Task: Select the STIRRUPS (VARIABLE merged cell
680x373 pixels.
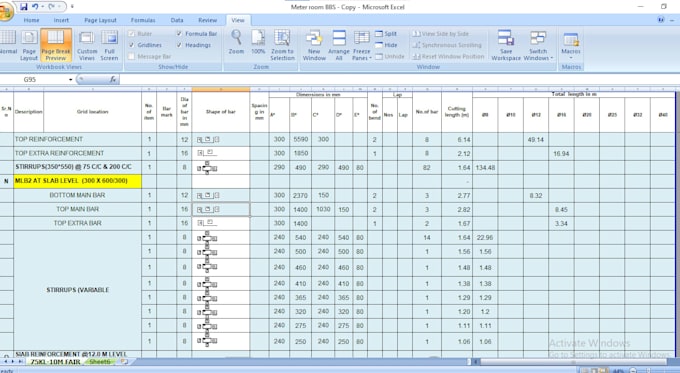Action: [x=78, y=290]
